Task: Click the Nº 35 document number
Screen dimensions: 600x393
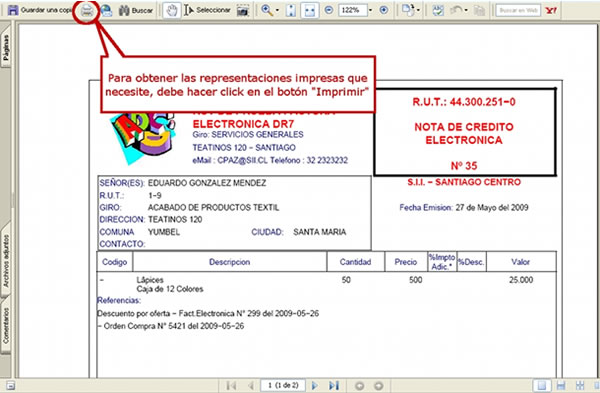Action: (x=464, y=166)
